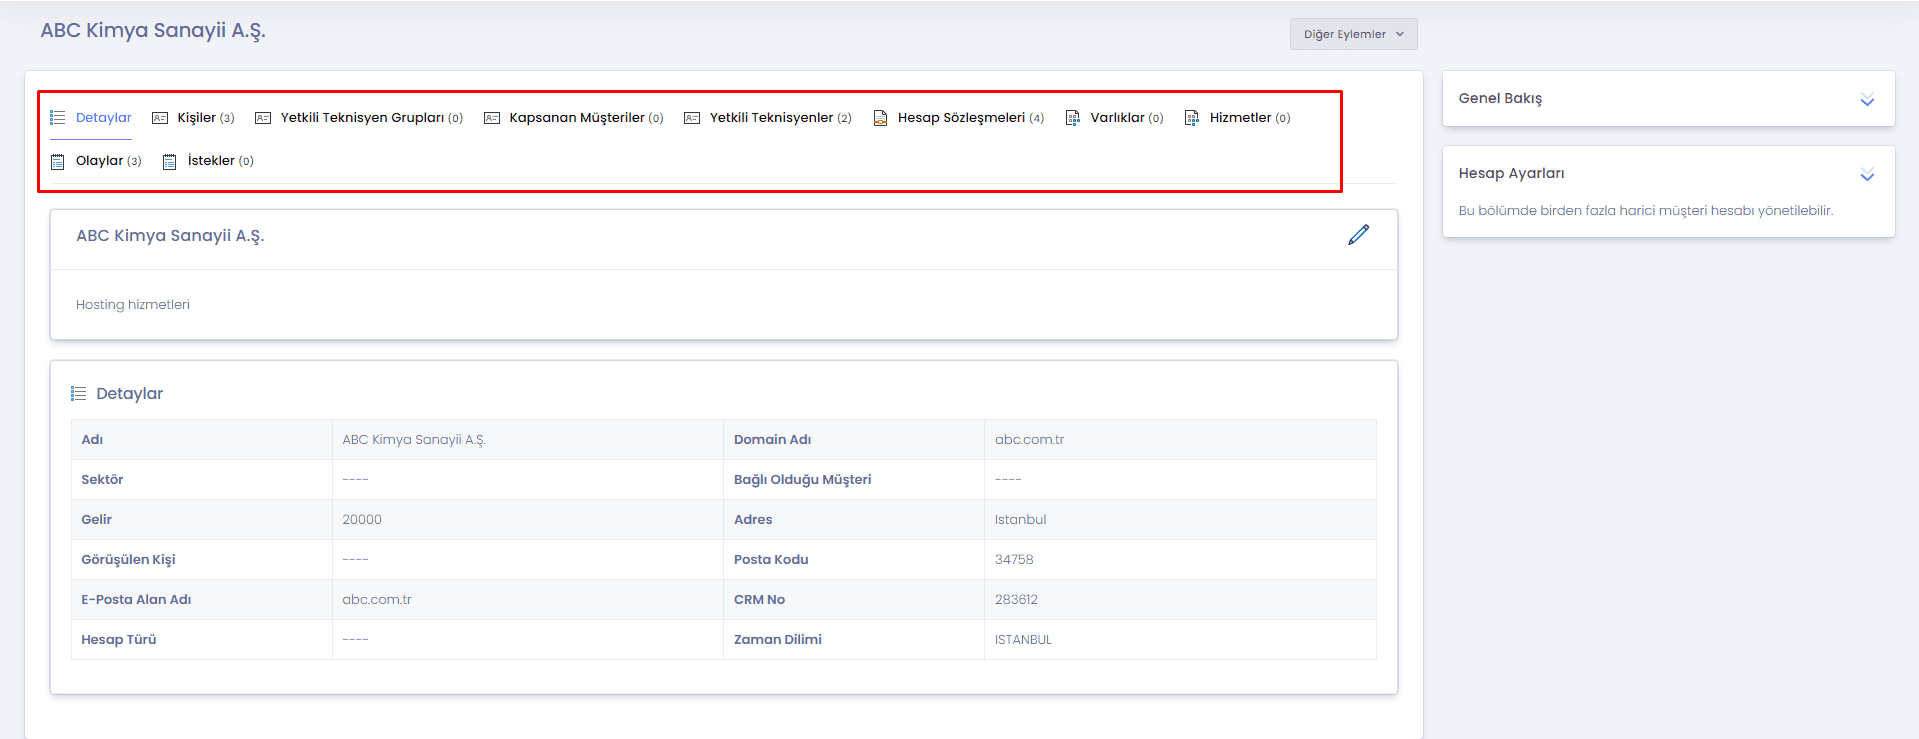Click the Hesap Sözleşmeleri document icon
1919x739 pixels.
[880, 118]
